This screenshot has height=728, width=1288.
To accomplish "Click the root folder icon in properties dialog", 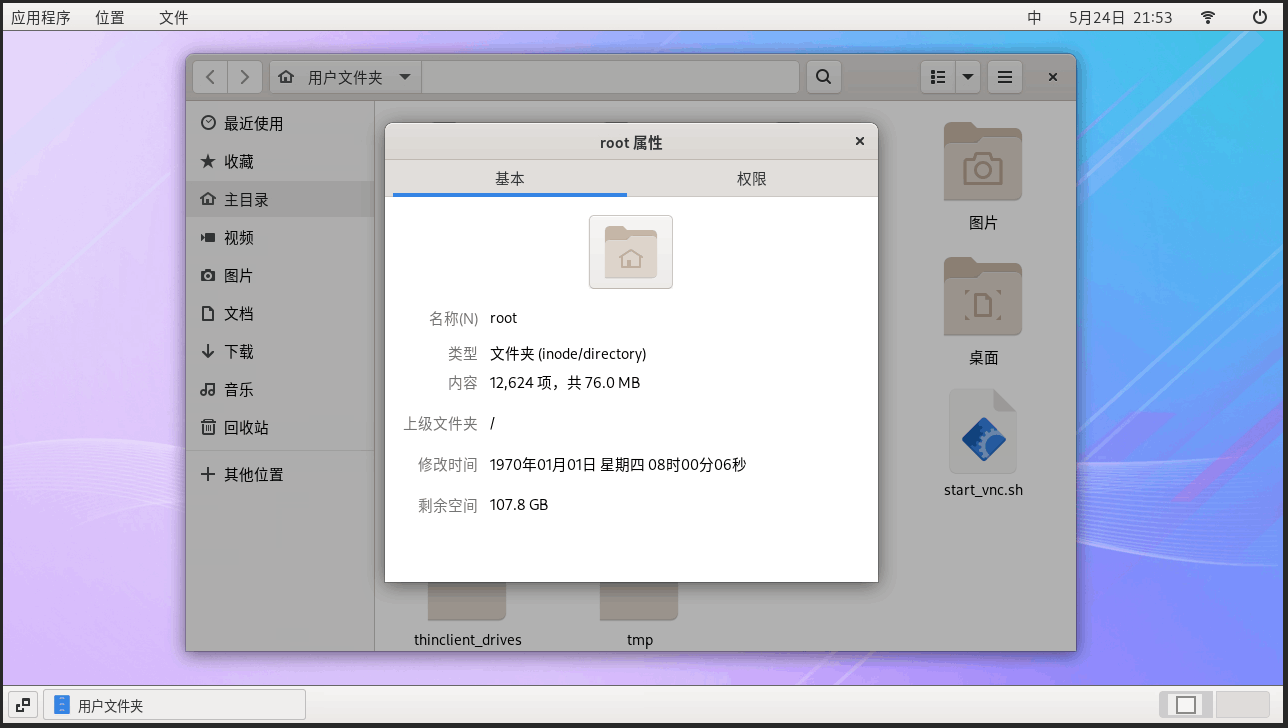I will 631,252.
